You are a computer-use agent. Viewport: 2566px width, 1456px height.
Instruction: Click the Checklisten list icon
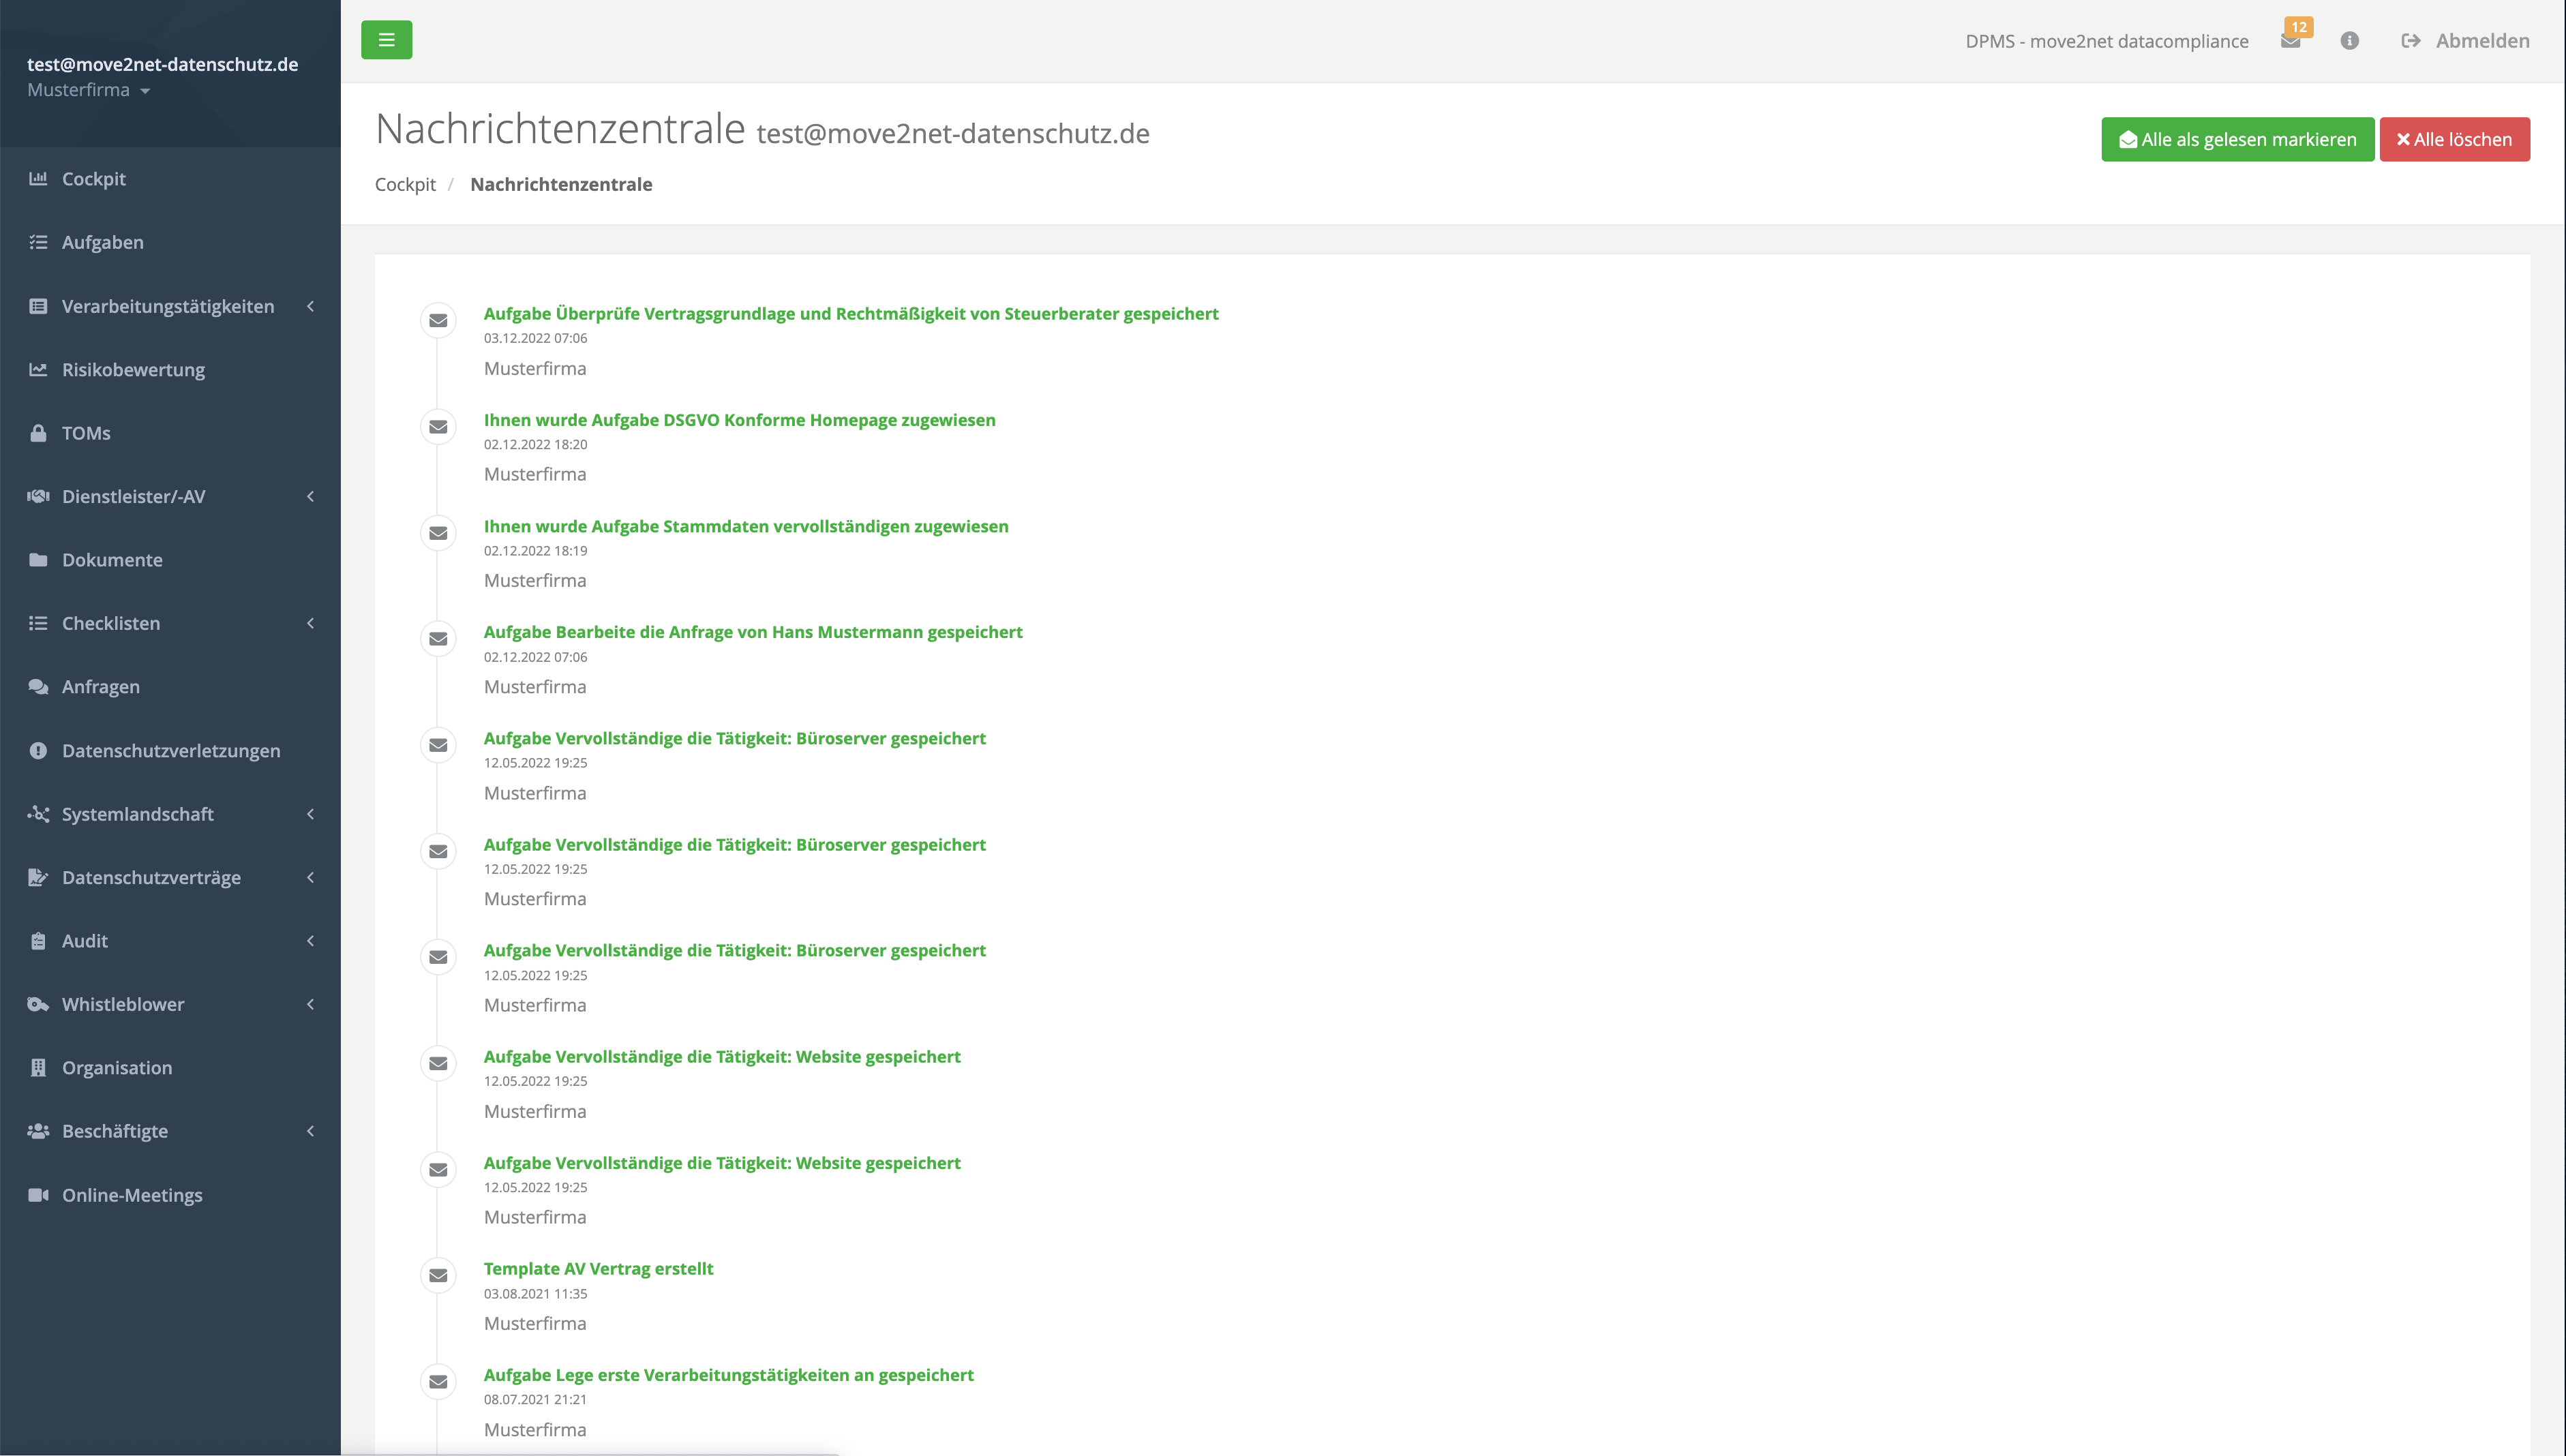(x=38, y=623)
